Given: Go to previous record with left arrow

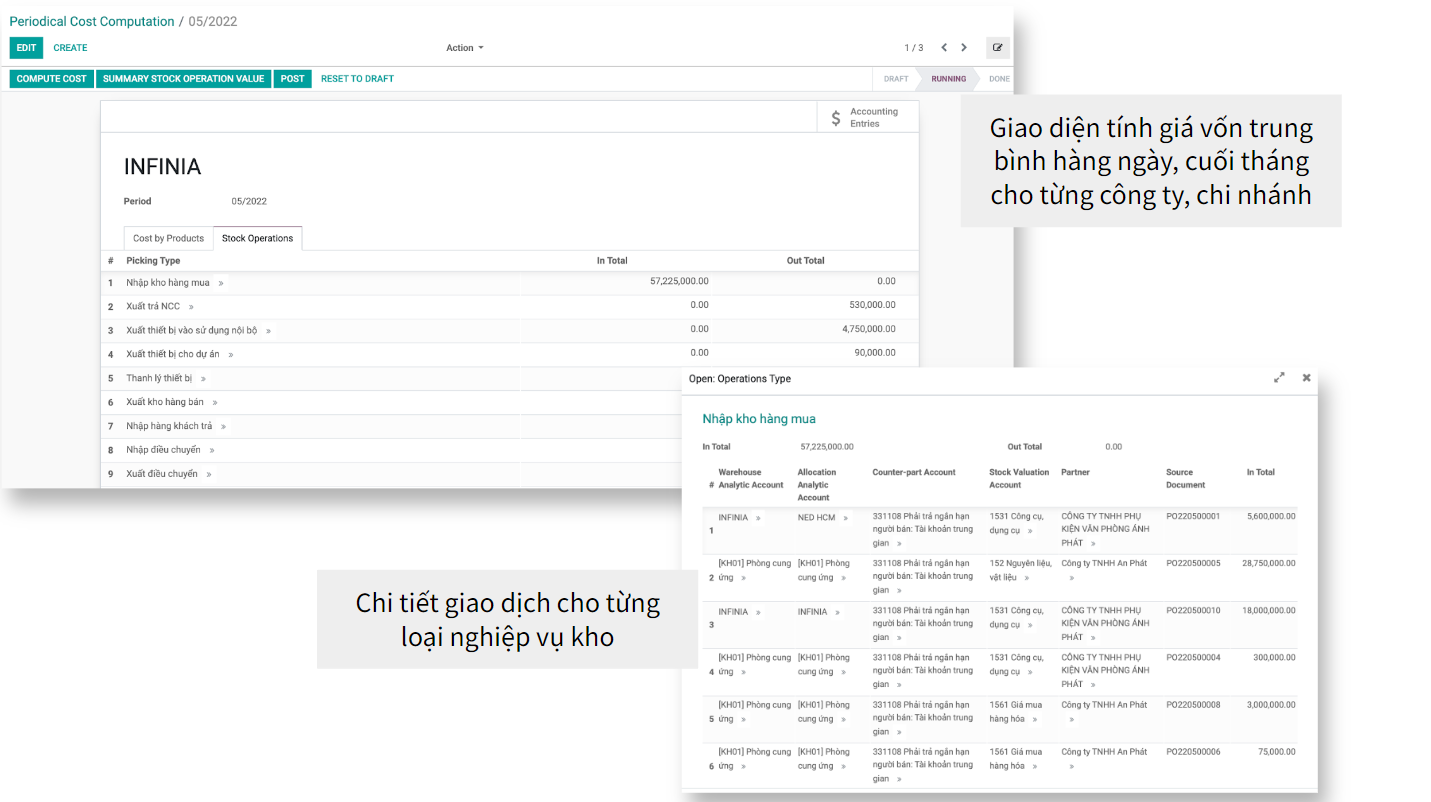Looking at the screenshot, I should pyautogui.click(x=944, y=48).
